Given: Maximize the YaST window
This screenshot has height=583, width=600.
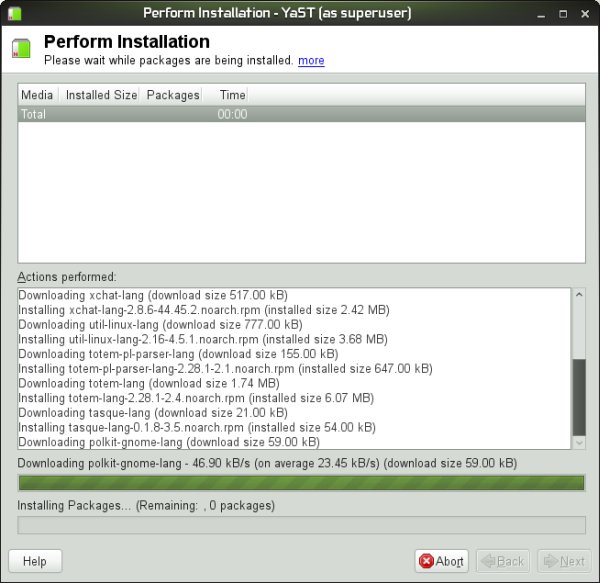Looking at the screenshot, I should pyautogui.click(x=563, y=15).
